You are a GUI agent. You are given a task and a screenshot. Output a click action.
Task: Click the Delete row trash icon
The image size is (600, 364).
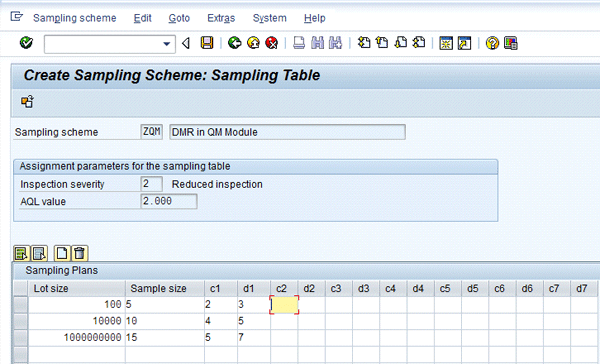click(x=79, y=253)
